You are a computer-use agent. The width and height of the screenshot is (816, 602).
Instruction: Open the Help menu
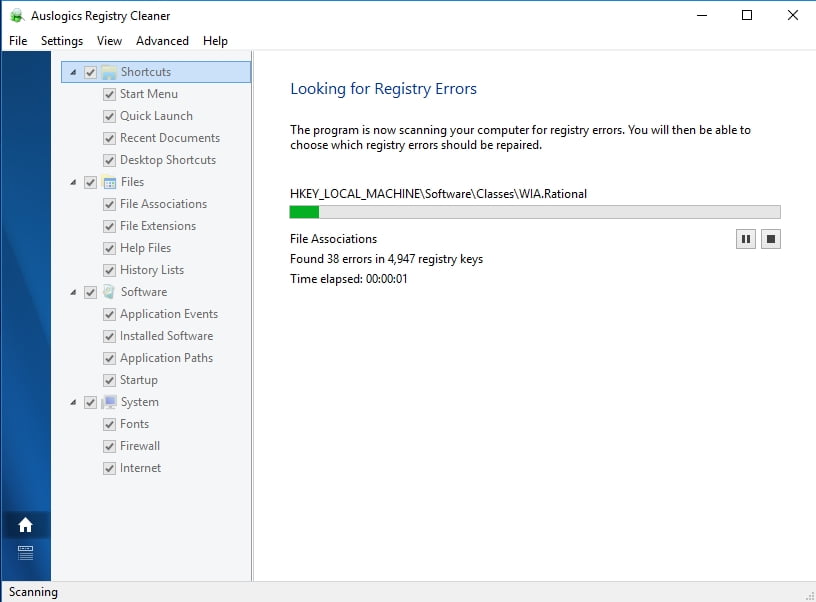215,41
